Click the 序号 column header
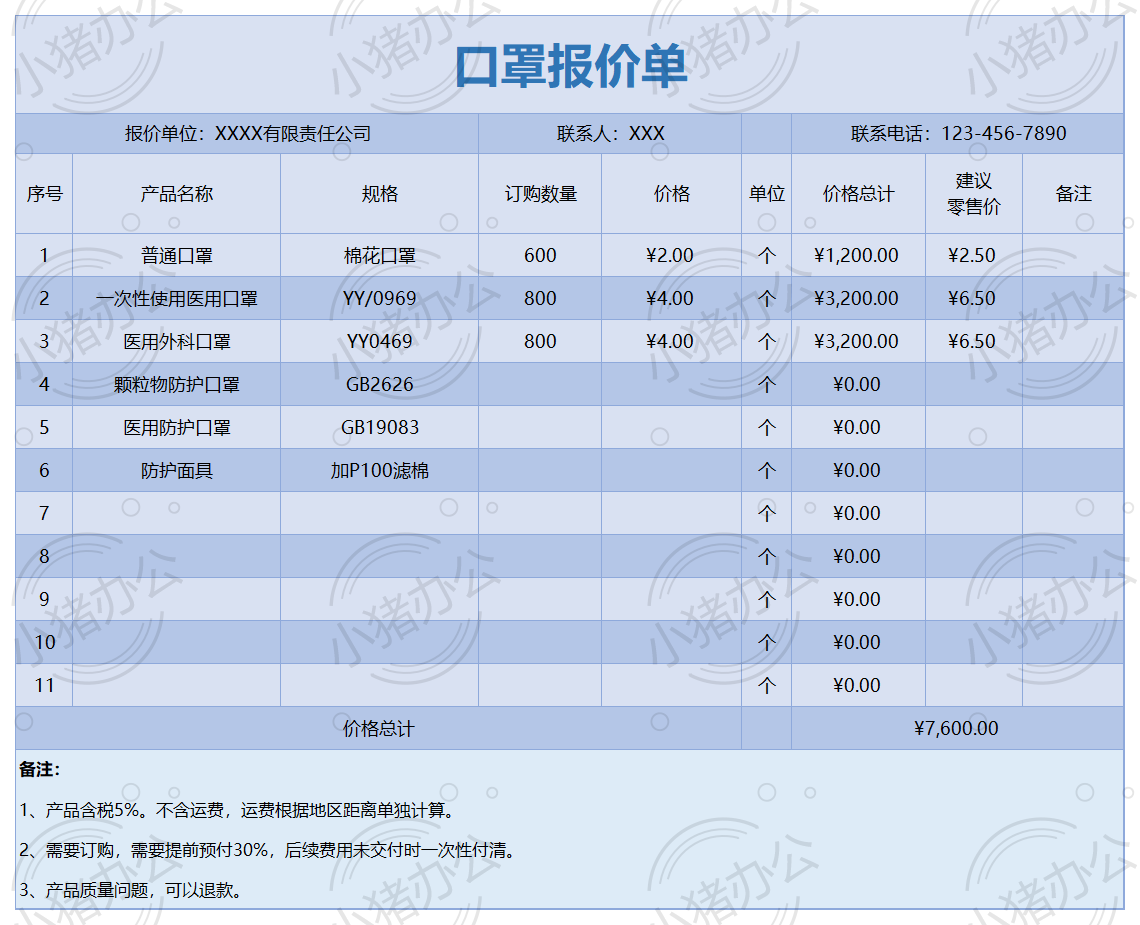Viewport: 1140px width, 925px height. pos(44,193)
